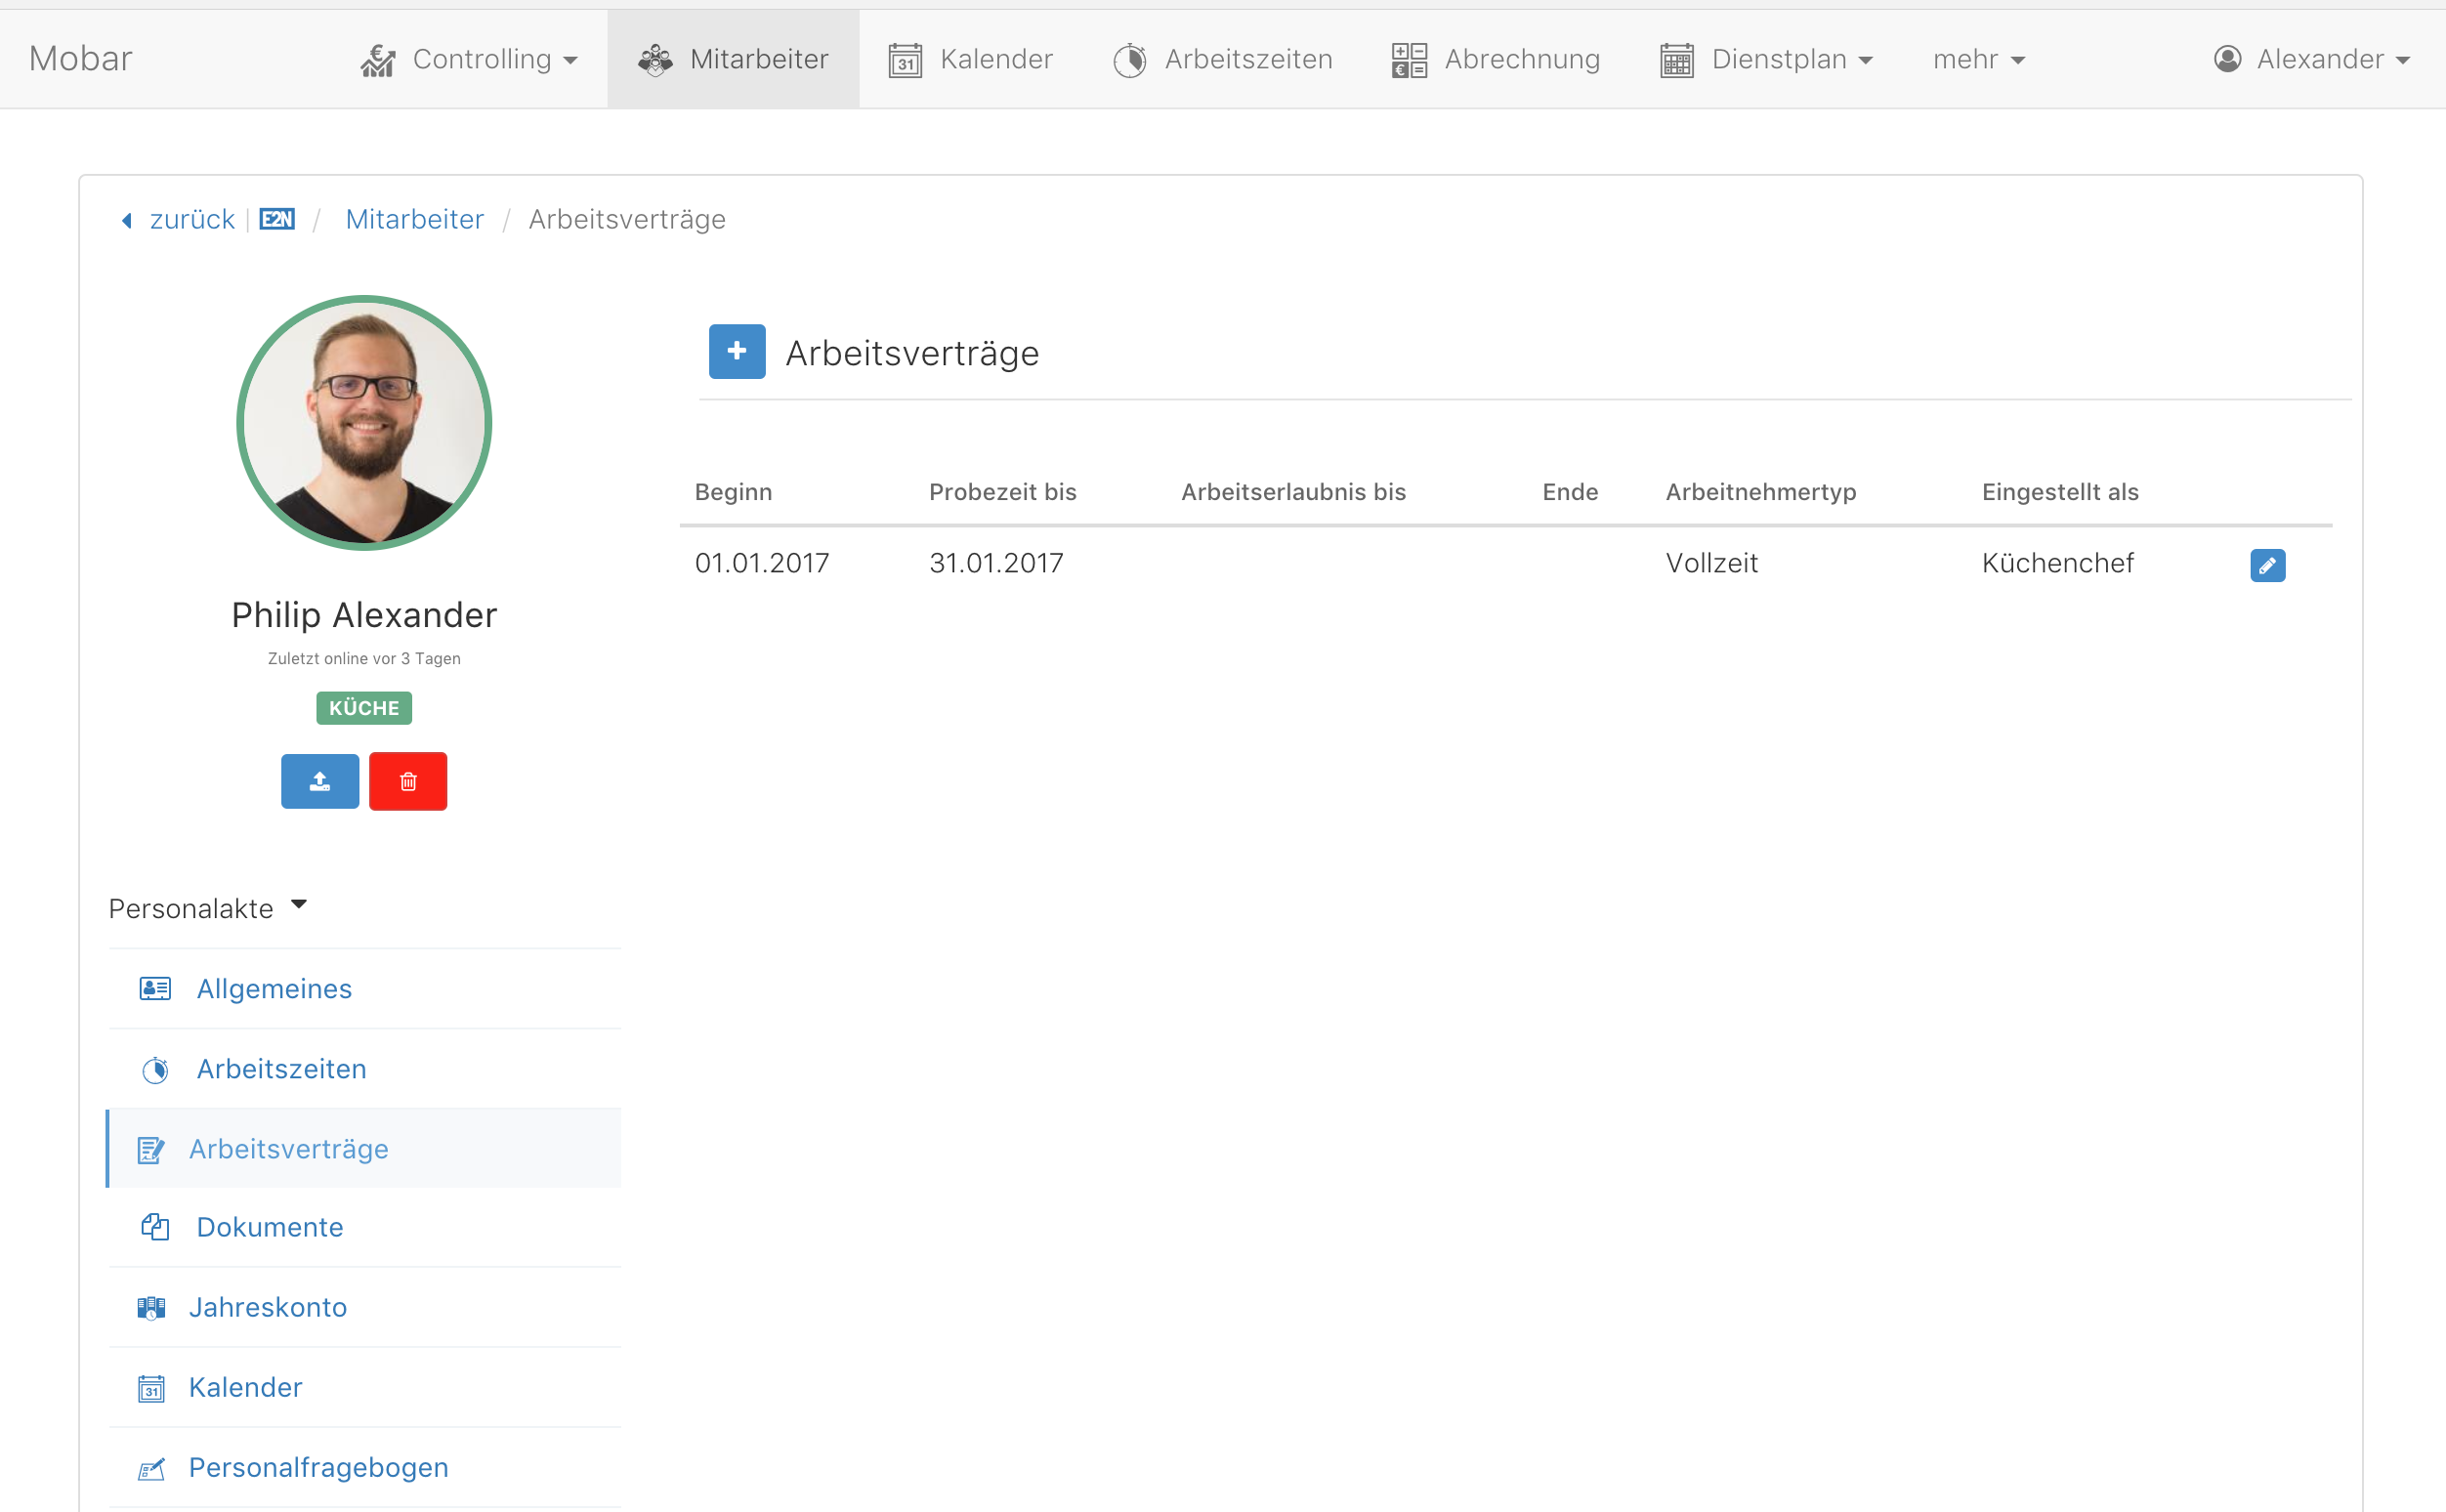Open Personalfragebogen in sidebar
Image resolution: width=2446 pixels, height=1512 pixels.
pos(365,1467)
